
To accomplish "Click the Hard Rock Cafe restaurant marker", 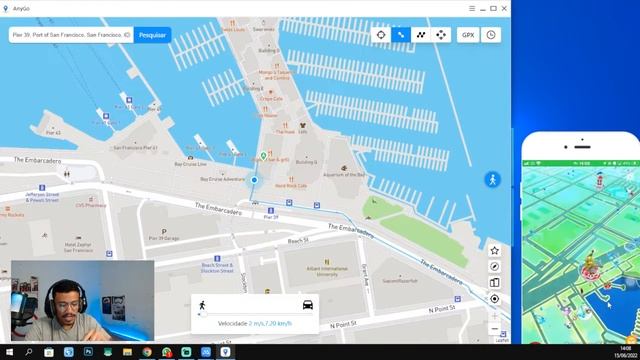I will tap(291, 179).
